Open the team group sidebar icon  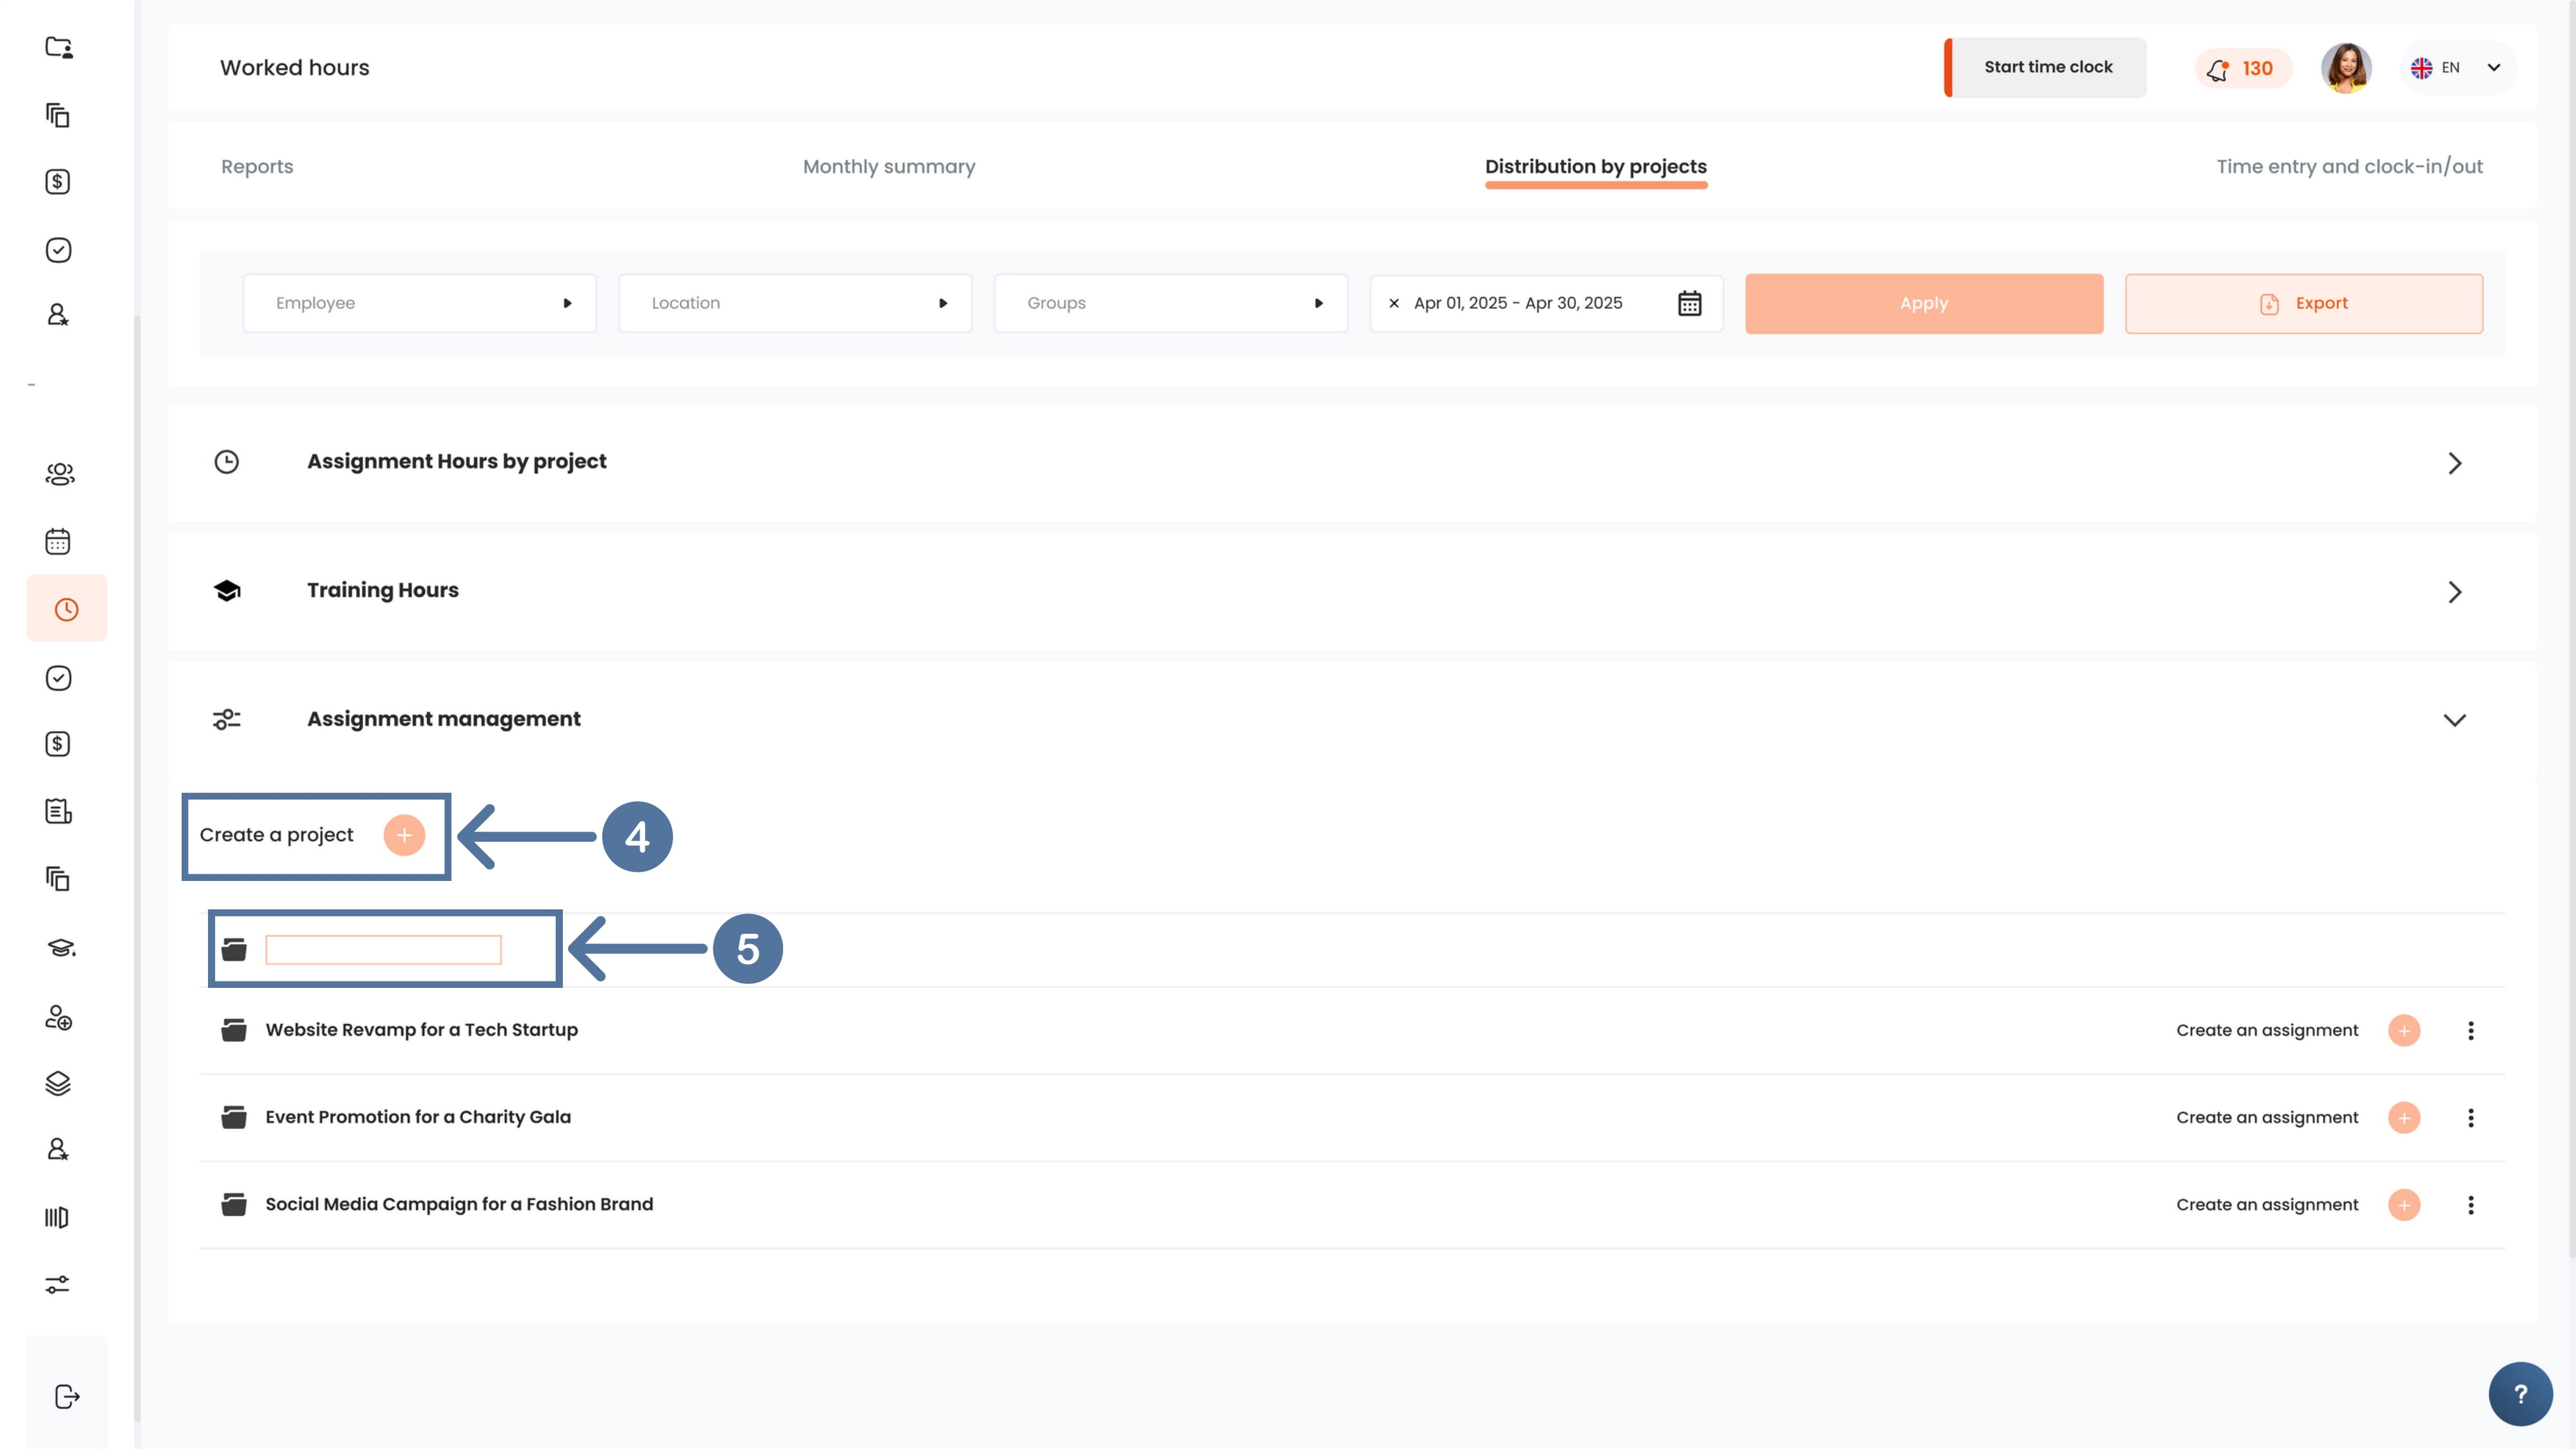point(60,474)
